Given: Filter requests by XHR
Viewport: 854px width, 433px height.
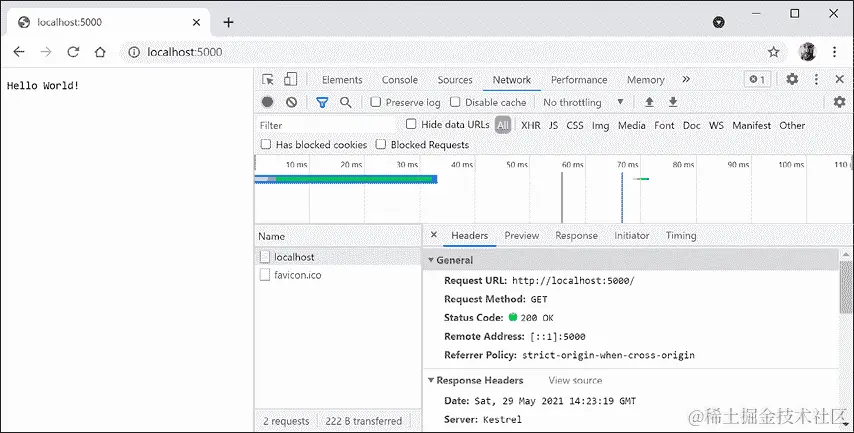Looking at the screenshot, I should (530, 125).
